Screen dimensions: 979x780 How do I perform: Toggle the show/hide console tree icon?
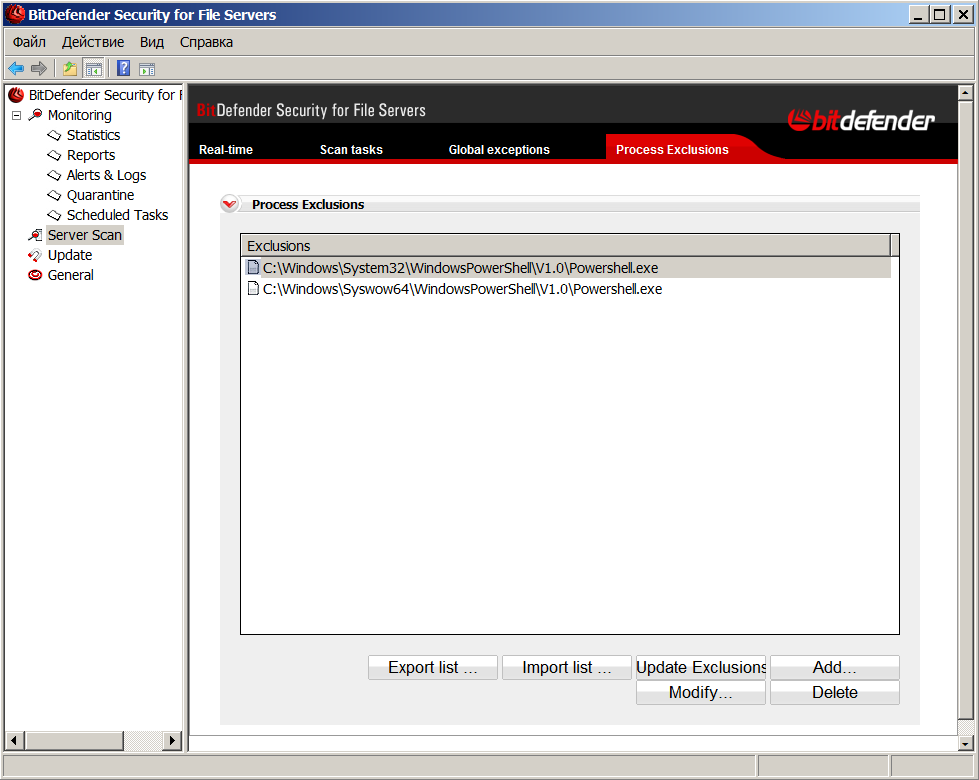pyautogui.click(x=94, y=69)
